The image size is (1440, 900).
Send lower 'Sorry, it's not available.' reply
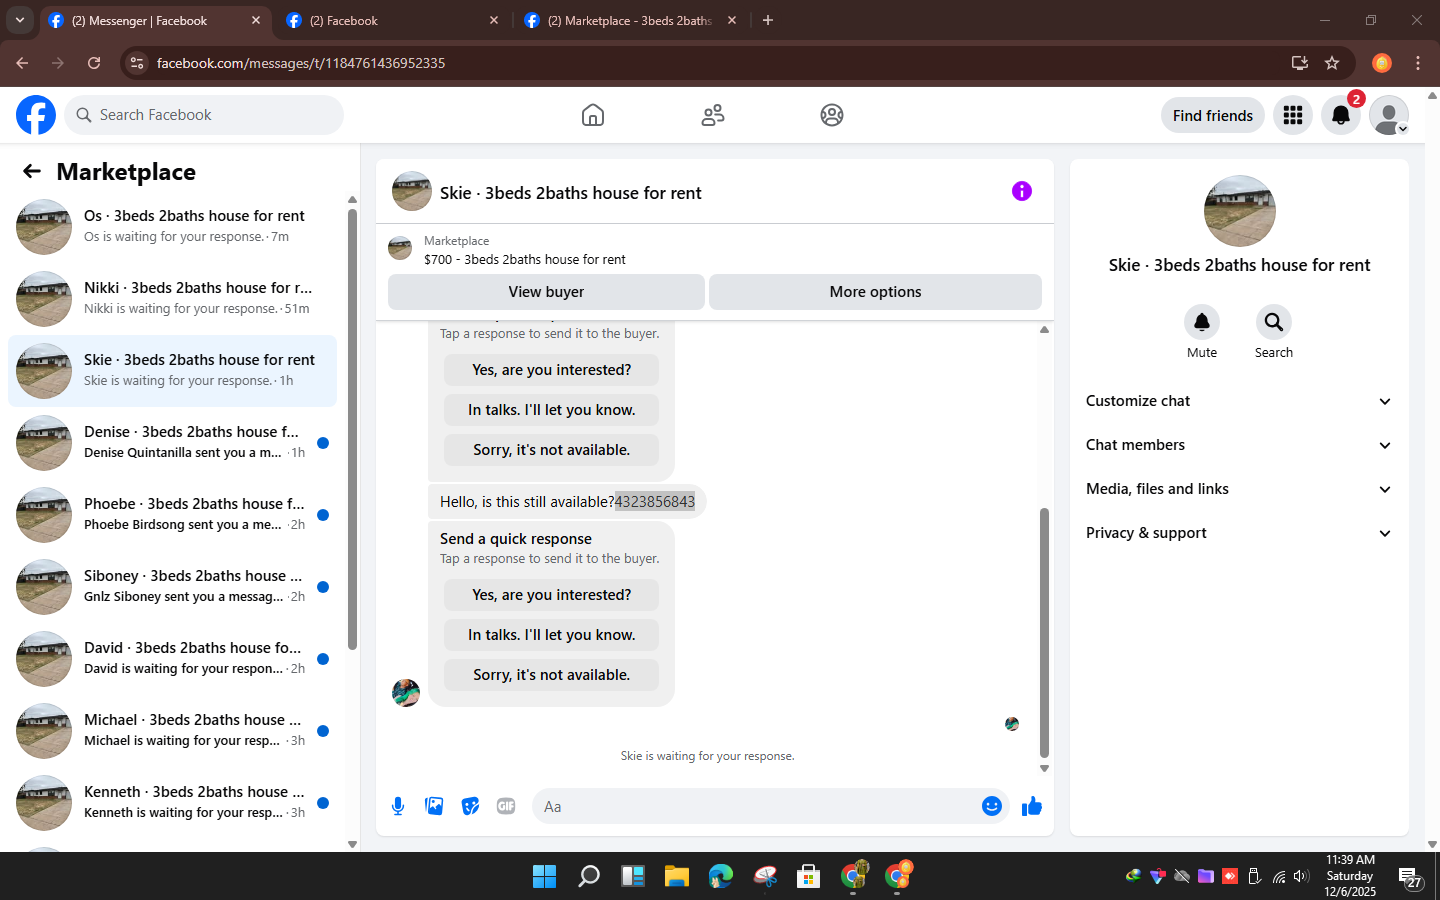coord(551,675)
